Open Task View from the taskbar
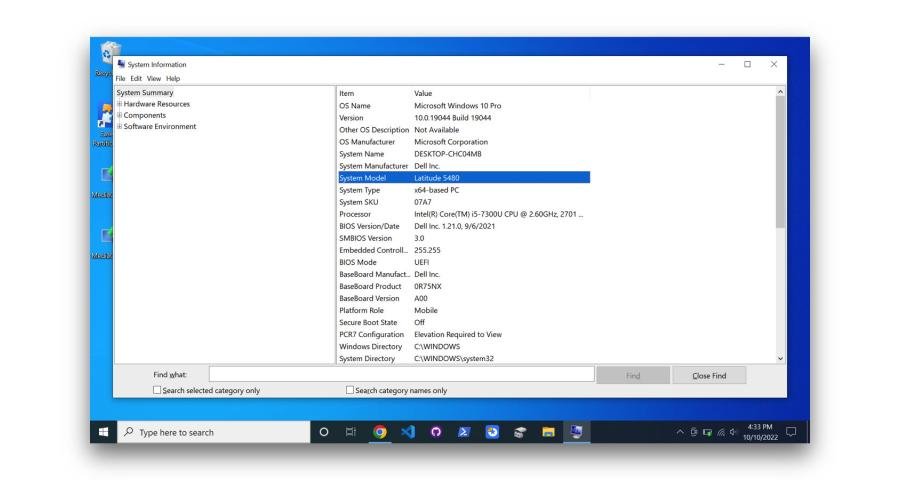 coord(351,432)
